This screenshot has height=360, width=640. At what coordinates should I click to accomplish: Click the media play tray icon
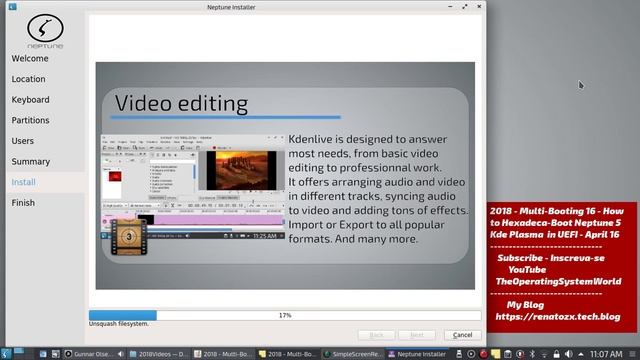[x=471, y=354]
